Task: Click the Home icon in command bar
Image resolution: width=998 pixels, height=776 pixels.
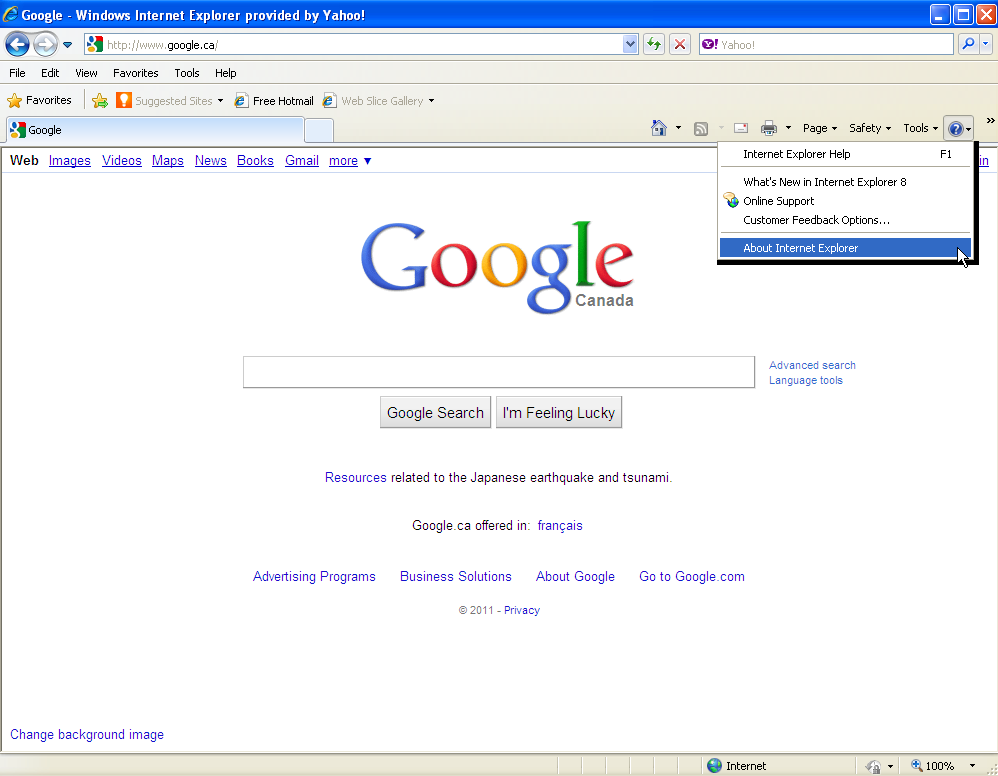Action: 659,128
